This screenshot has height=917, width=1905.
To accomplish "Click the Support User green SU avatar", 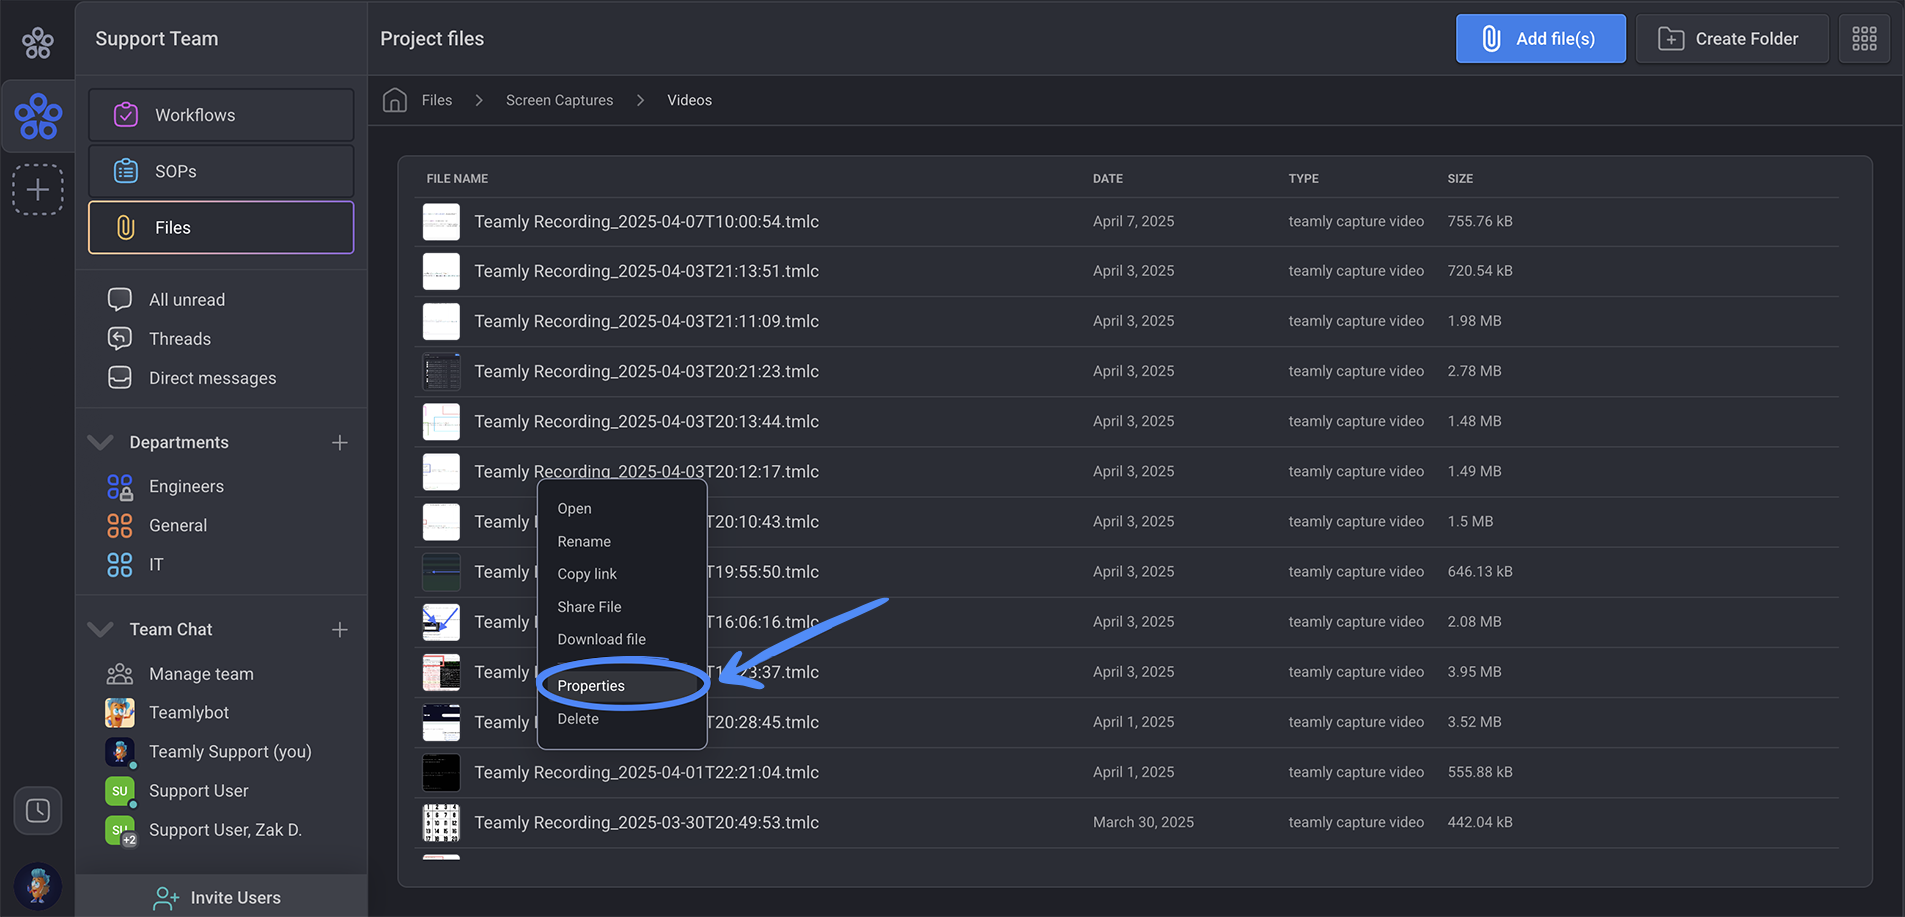I will (120, 791).
